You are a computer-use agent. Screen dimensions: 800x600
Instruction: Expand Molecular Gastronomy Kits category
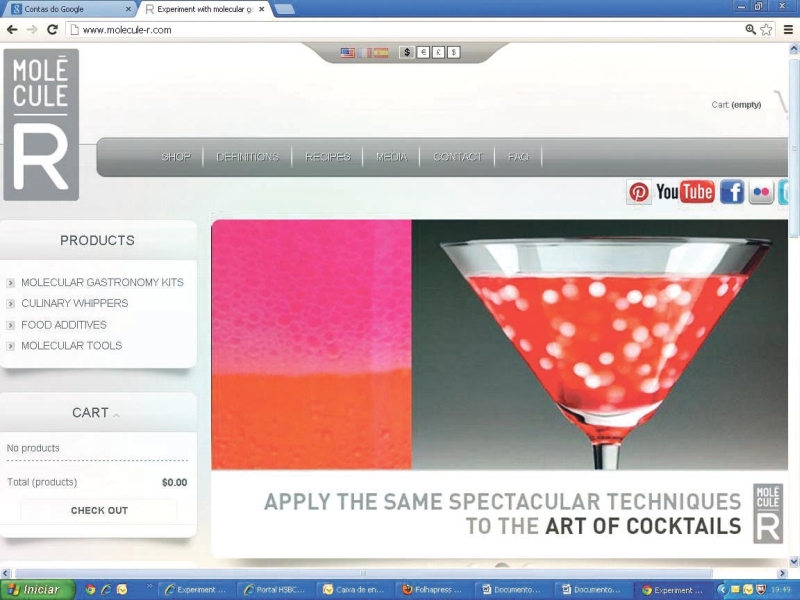pos(10,283)
